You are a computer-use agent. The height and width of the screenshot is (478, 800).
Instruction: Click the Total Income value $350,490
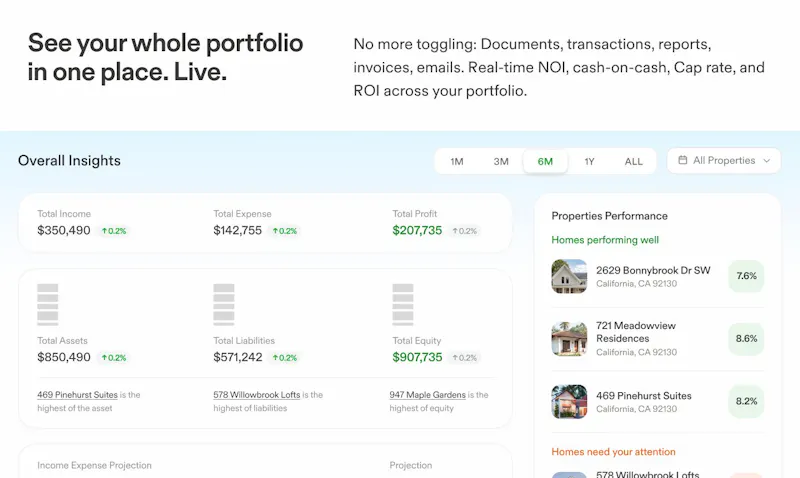(64, 231)
